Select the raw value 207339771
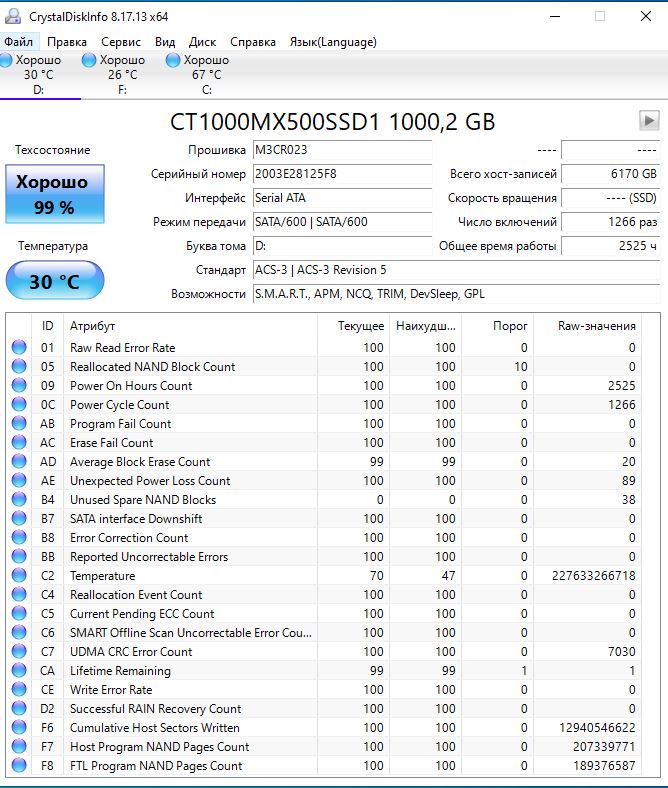This screenshot has width=668, height=788. 604,746
